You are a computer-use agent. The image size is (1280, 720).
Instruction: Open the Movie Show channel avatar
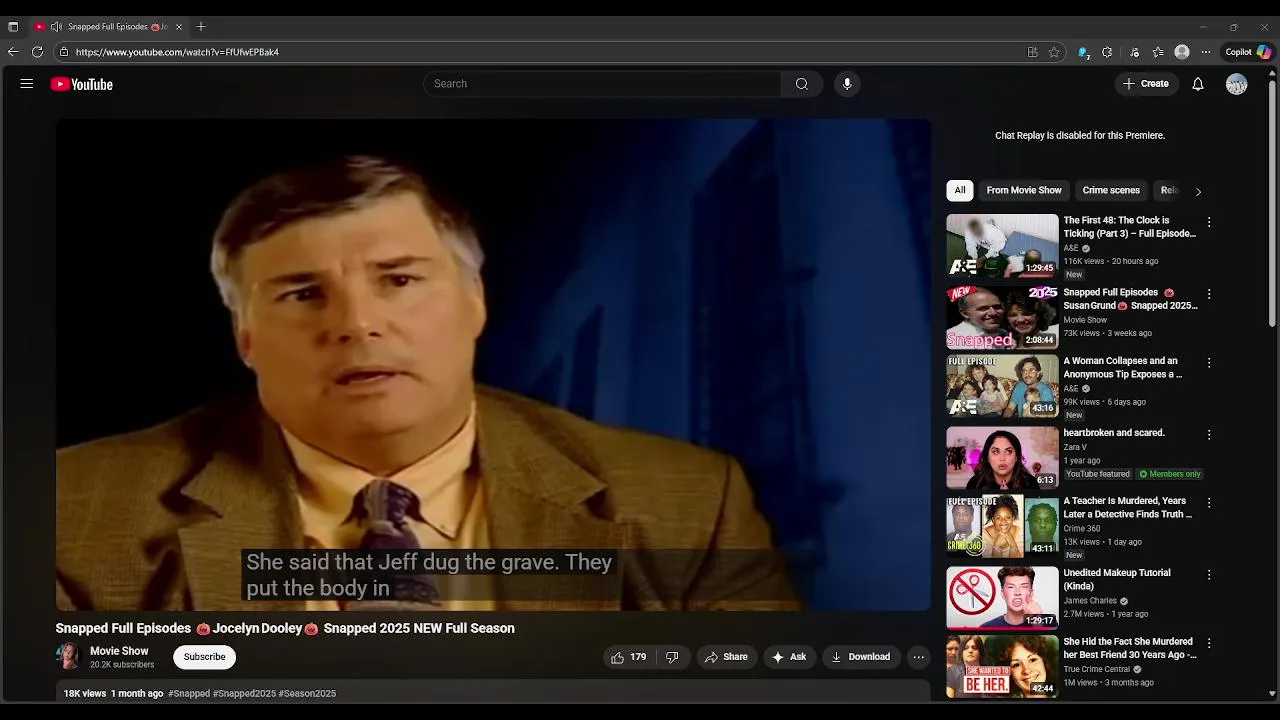point(68,657)
